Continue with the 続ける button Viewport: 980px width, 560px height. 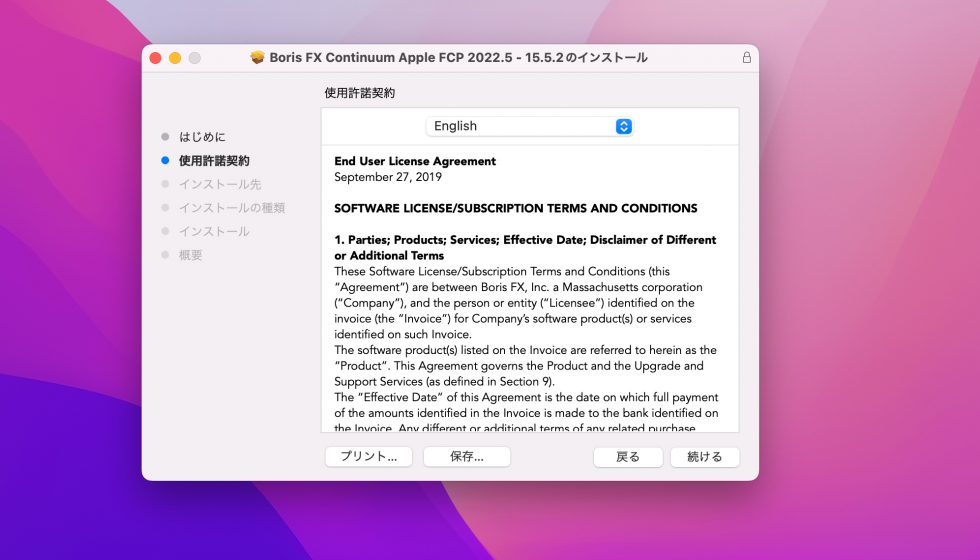tap(705, 457)
